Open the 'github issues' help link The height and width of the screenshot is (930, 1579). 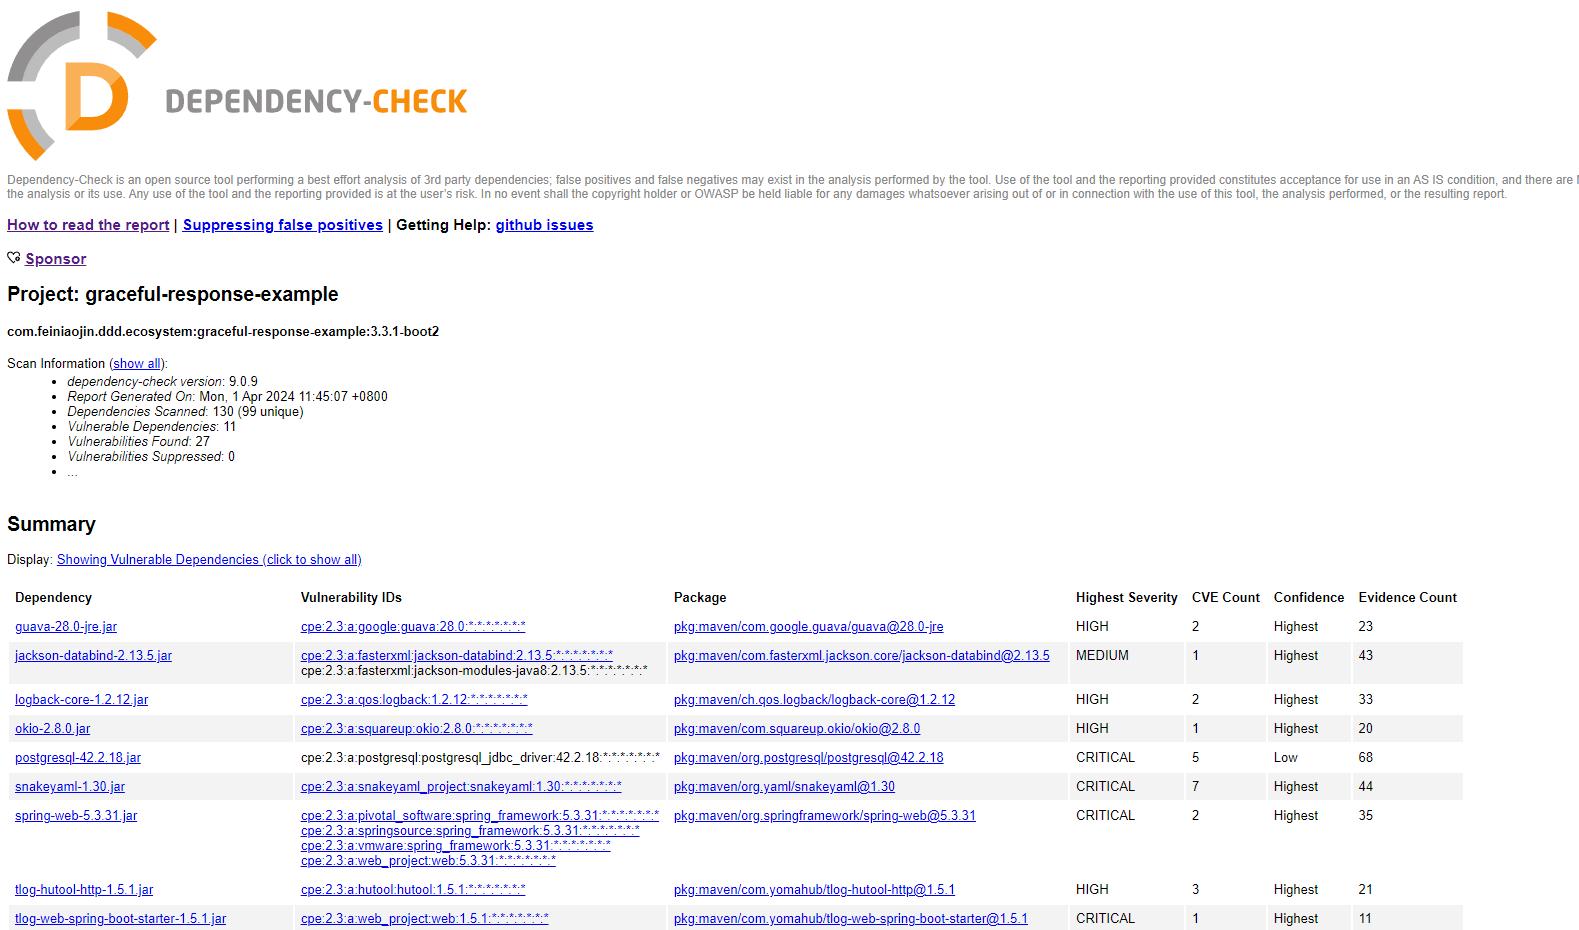544,225
